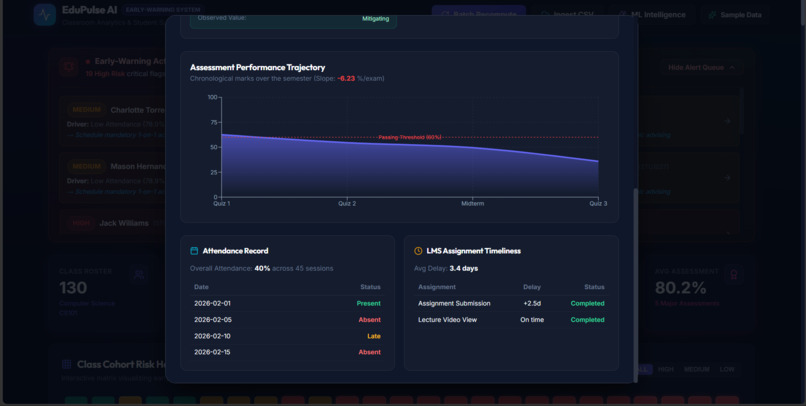
Task: Click the people icon on Class Roster card
Action: tap(138, 274)
